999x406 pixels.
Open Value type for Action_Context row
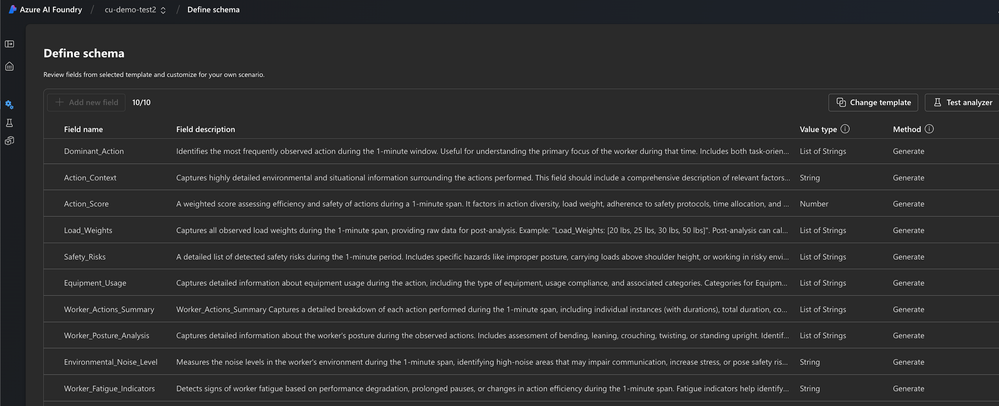810,178
